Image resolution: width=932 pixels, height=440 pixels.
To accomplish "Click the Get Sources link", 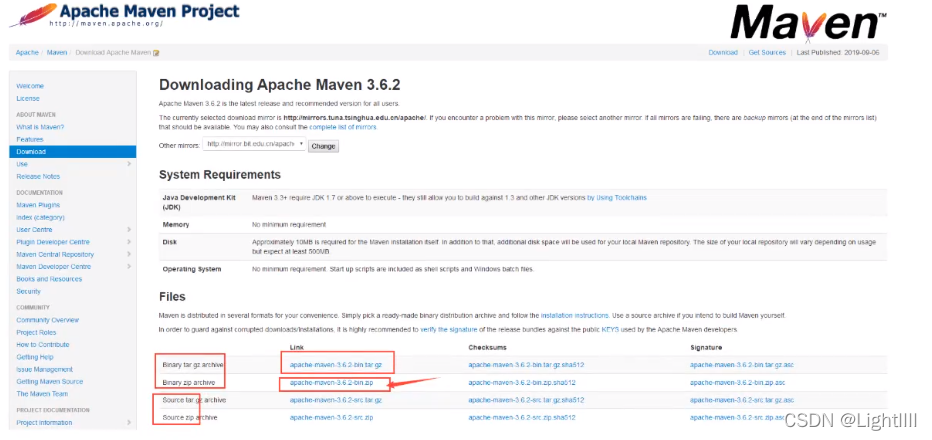I will [767, 53].
